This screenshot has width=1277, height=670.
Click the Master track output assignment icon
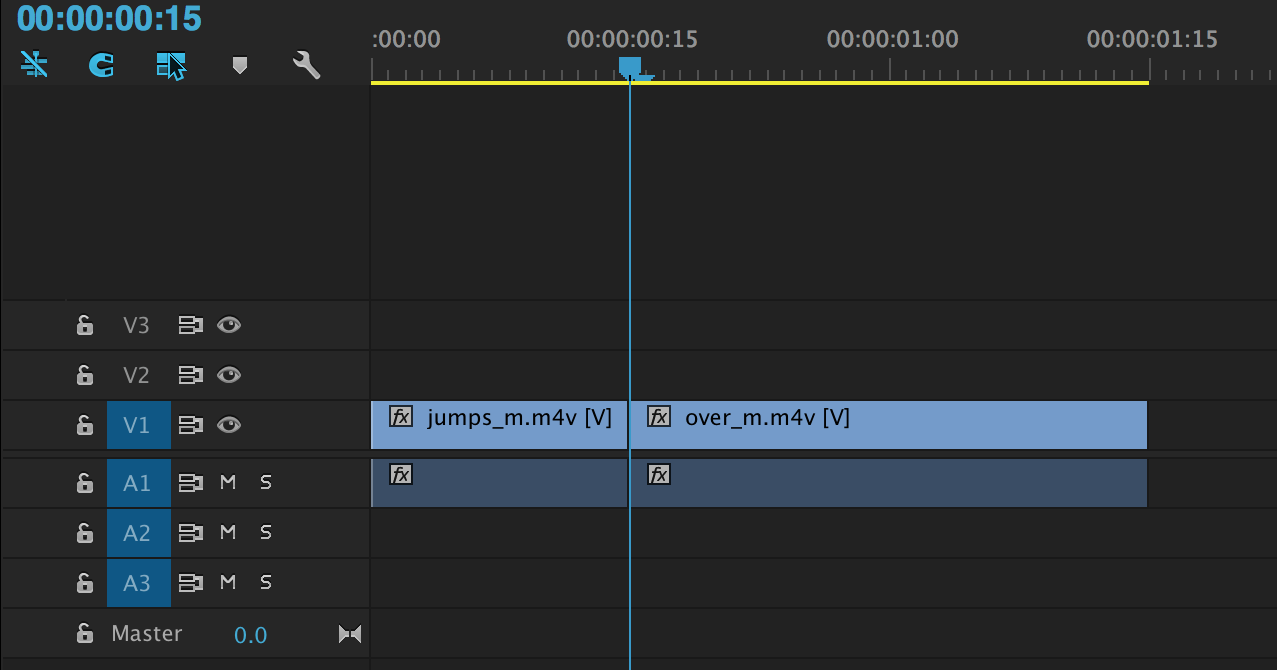coord(349,634)
